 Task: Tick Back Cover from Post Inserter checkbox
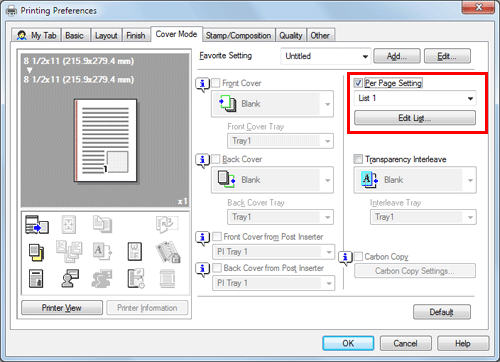pyautogui.click(x=217, y=268)
